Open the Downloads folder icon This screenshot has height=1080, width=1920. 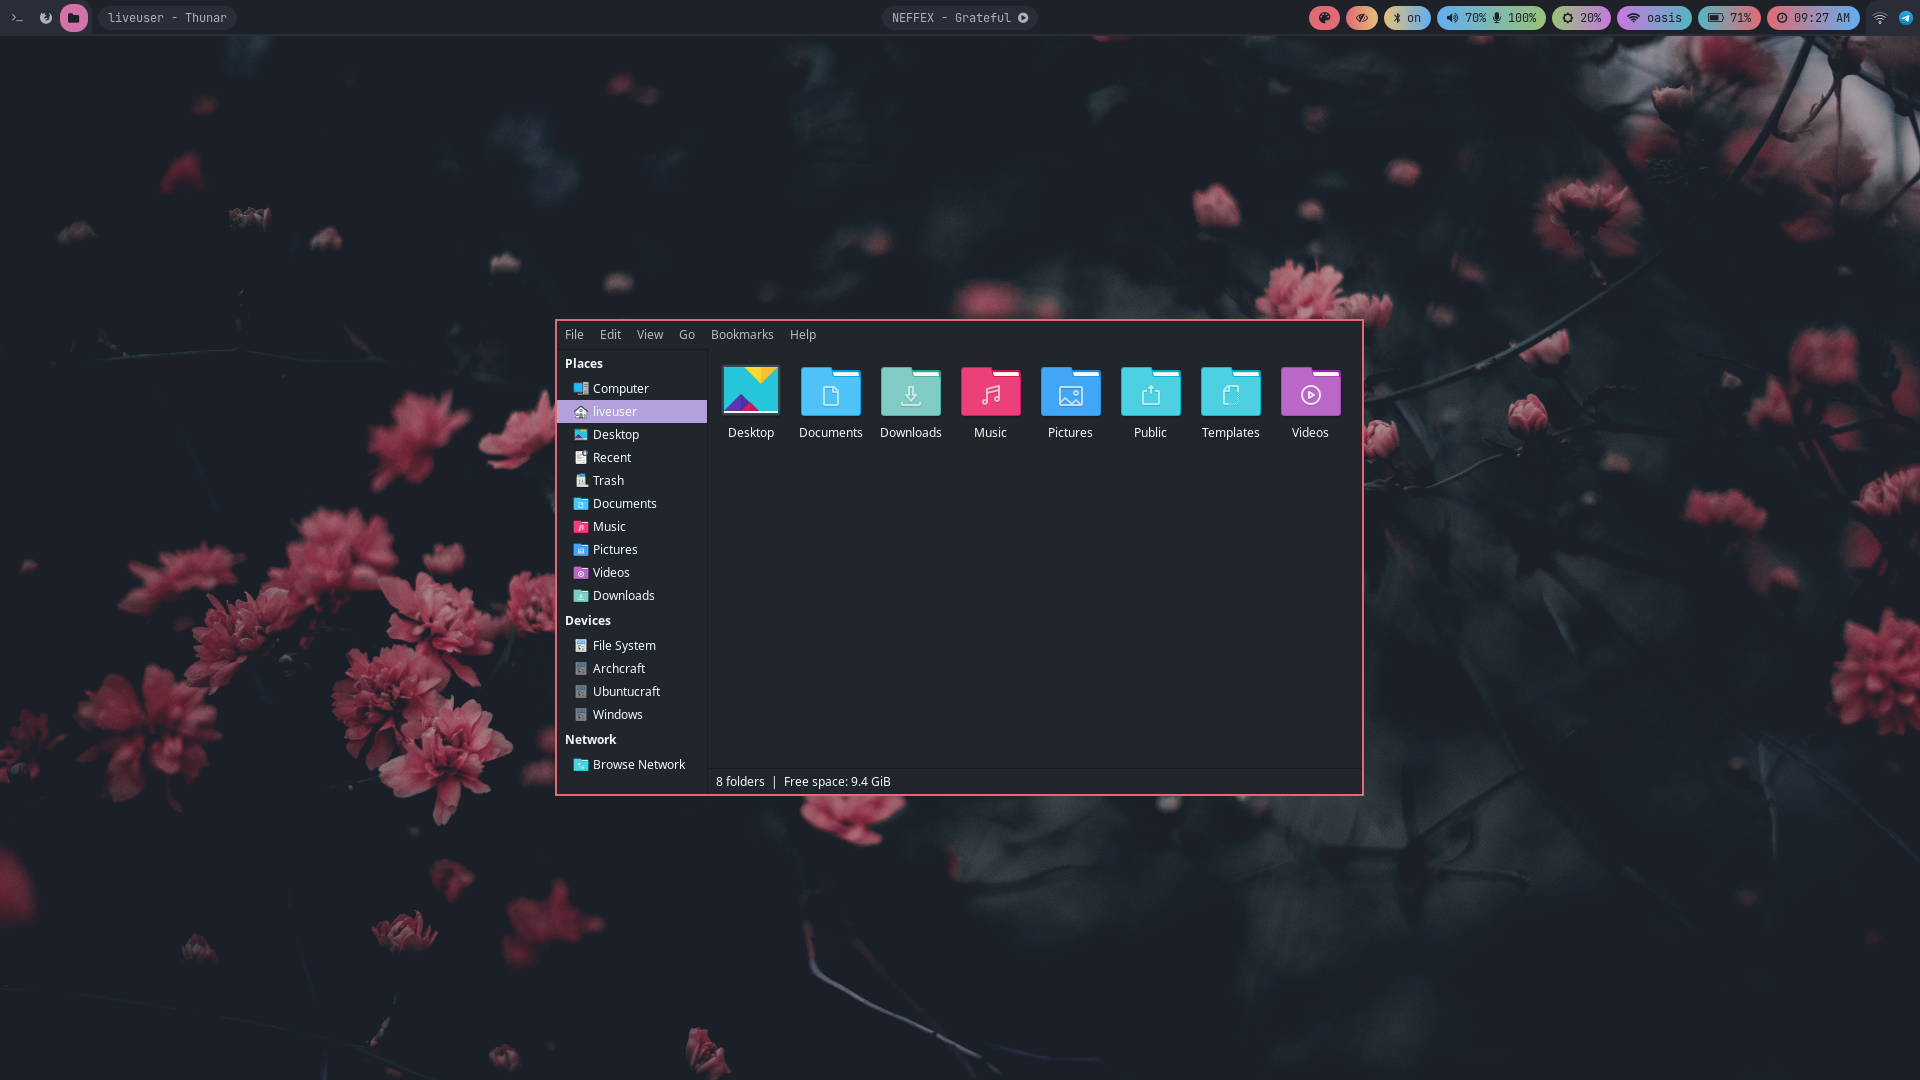click(910, 393)
